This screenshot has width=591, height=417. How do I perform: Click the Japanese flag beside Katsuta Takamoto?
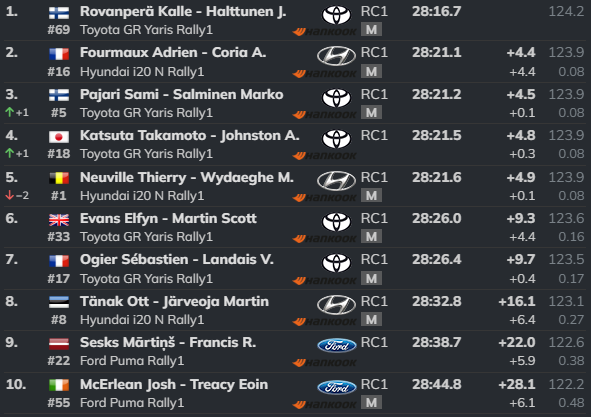click(x=59, y=137)
